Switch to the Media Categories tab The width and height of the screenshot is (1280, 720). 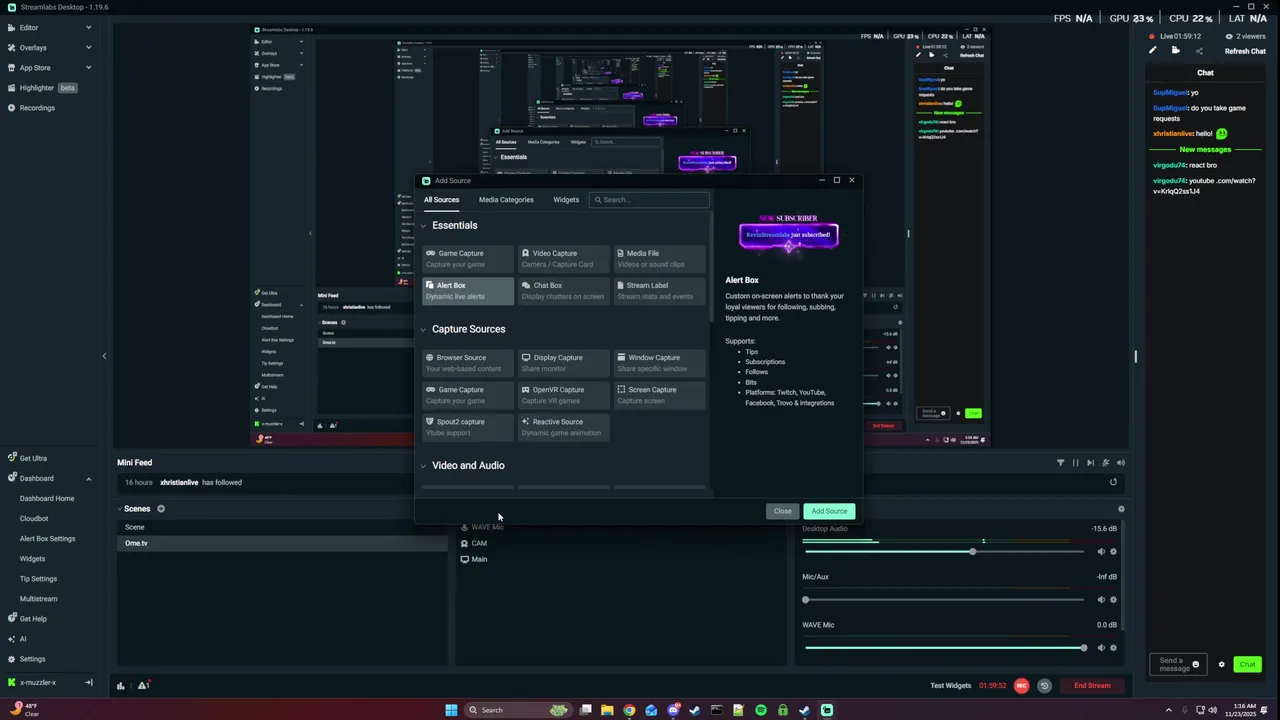506,200
